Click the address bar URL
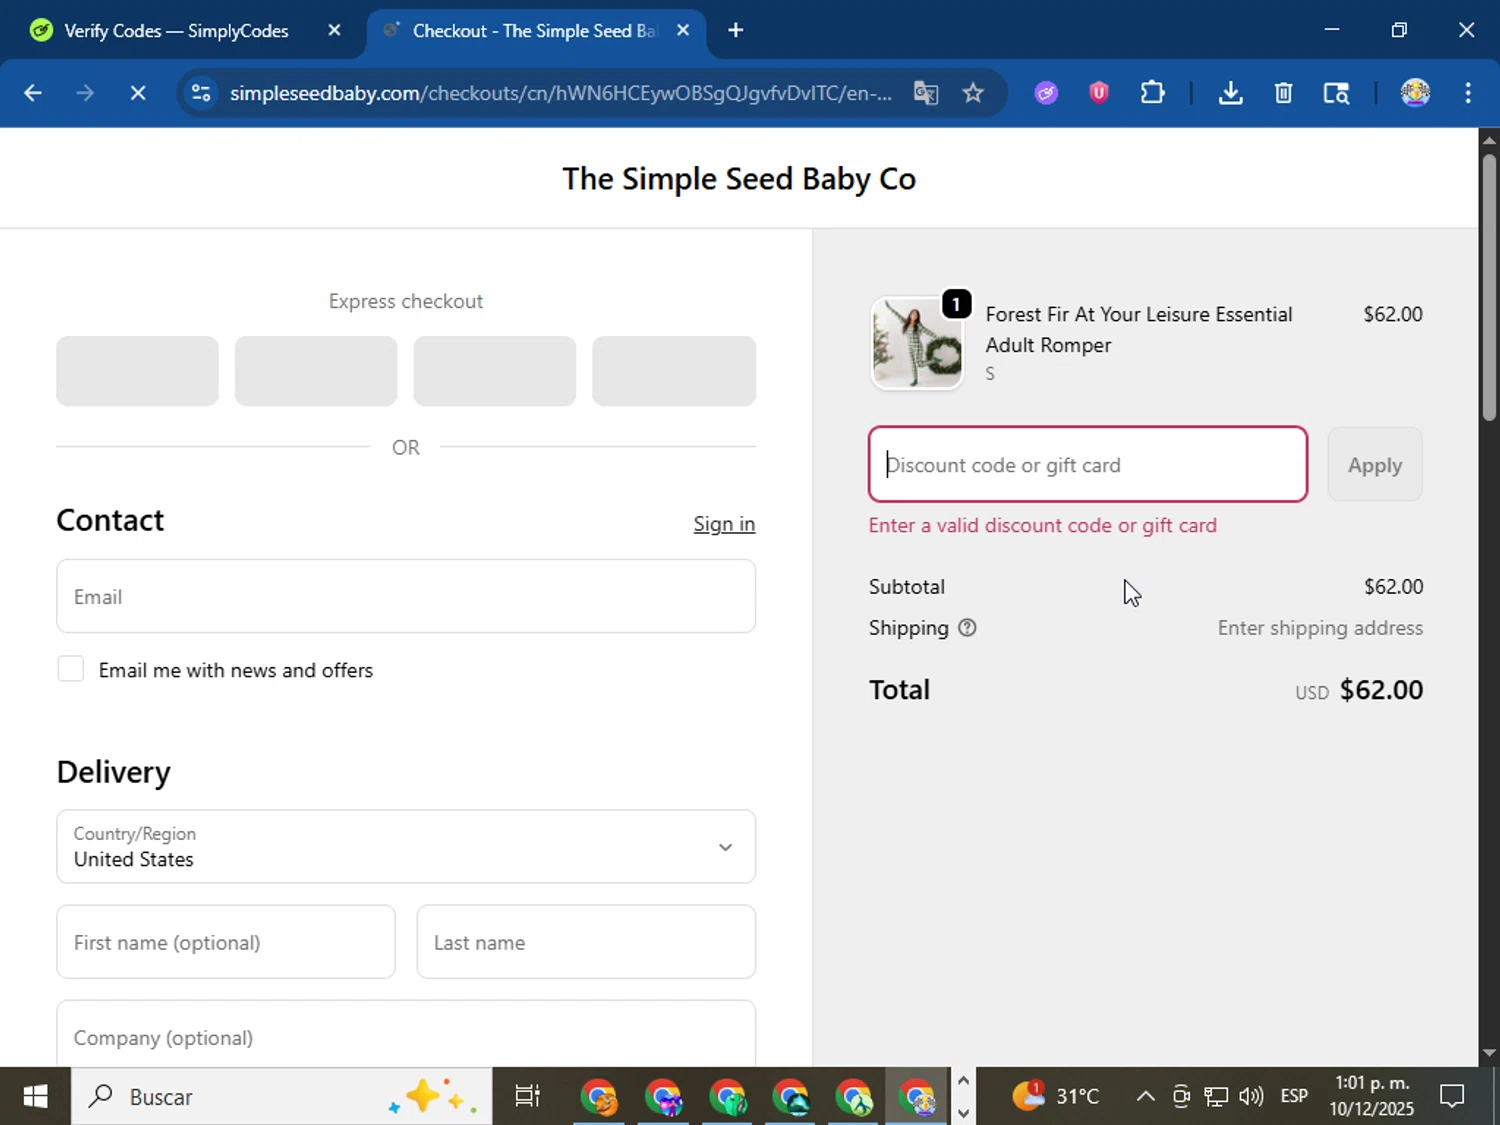The image size is (1500, 1125). [x=561, y=93]
